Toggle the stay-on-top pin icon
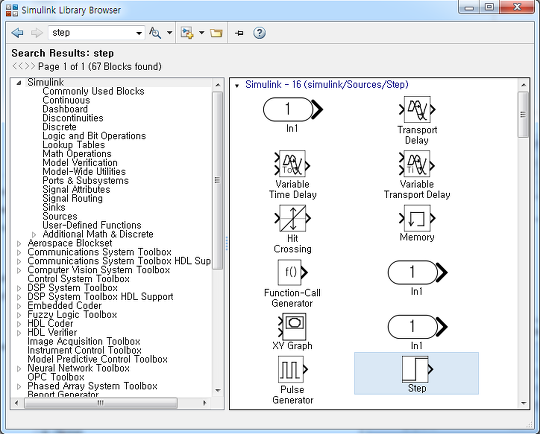 click(239, 33)
